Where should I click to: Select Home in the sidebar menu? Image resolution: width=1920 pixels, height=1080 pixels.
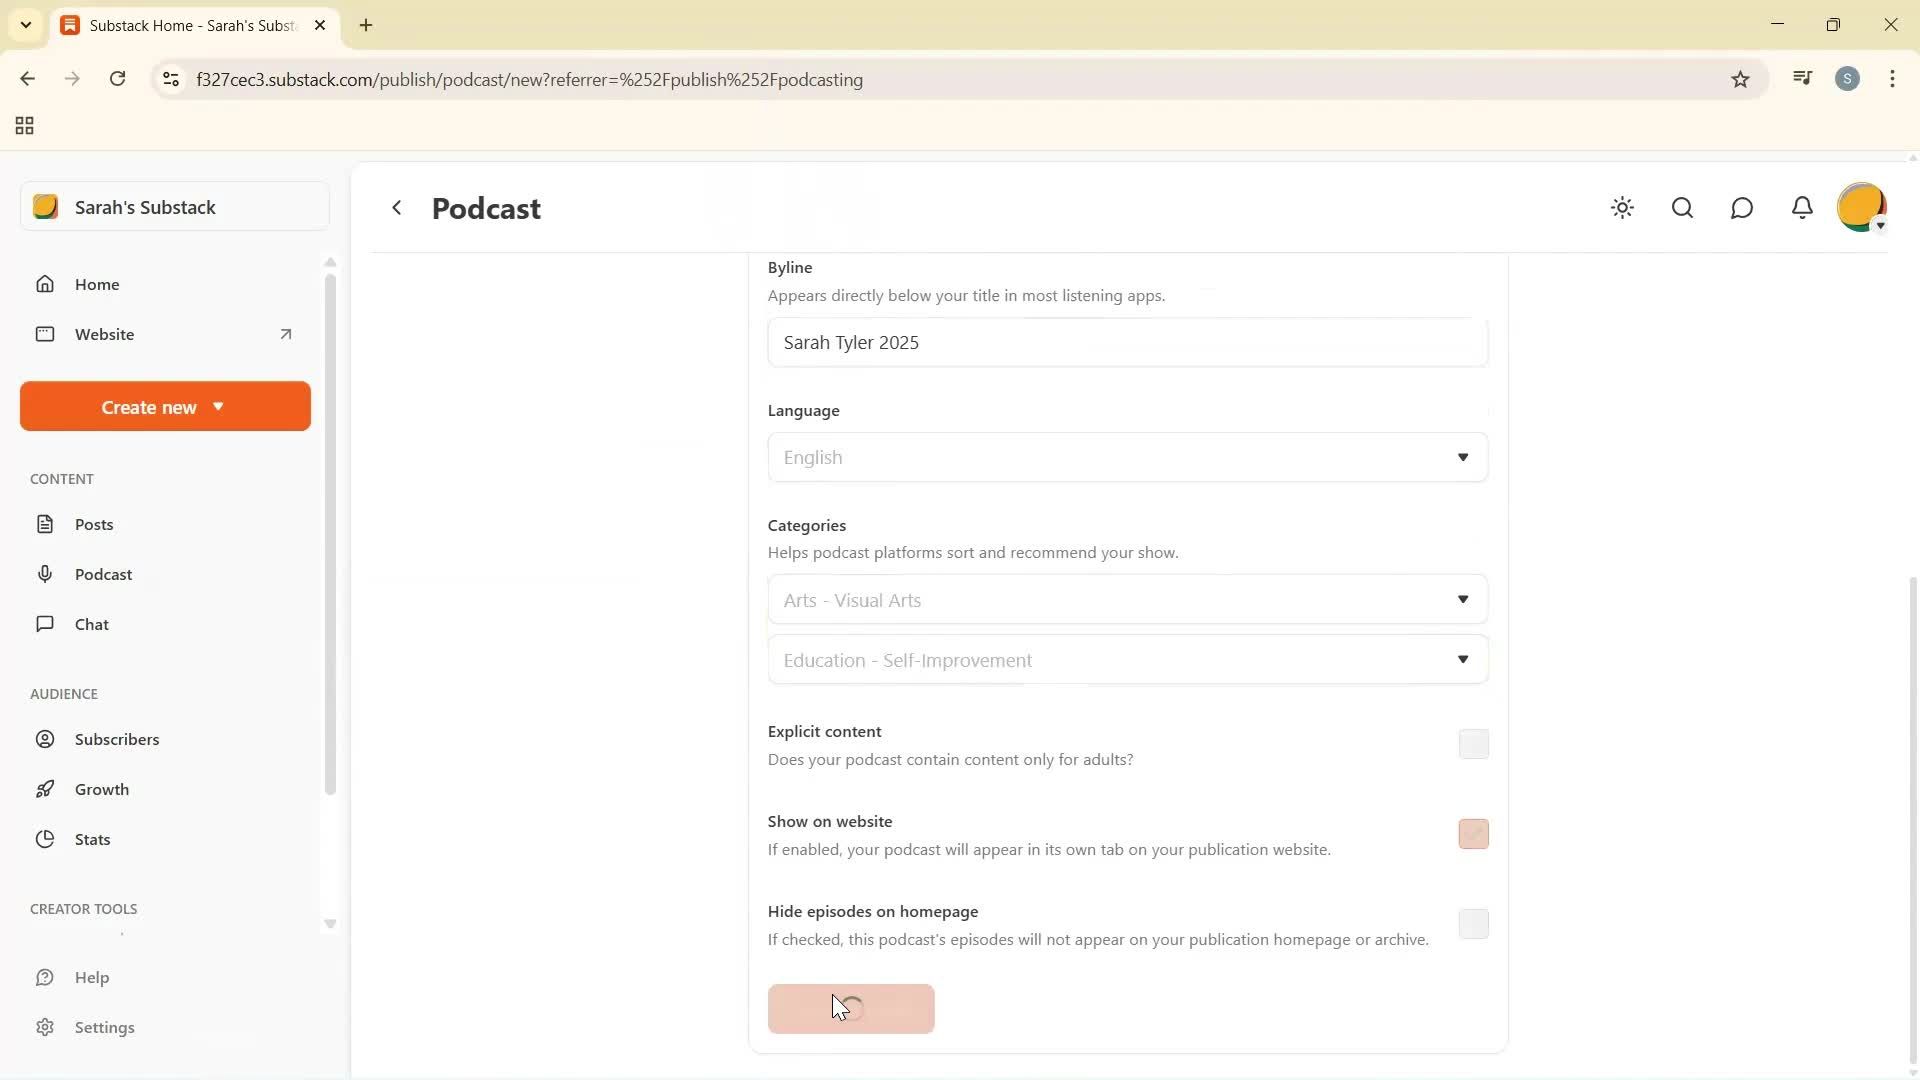point(97,284)
